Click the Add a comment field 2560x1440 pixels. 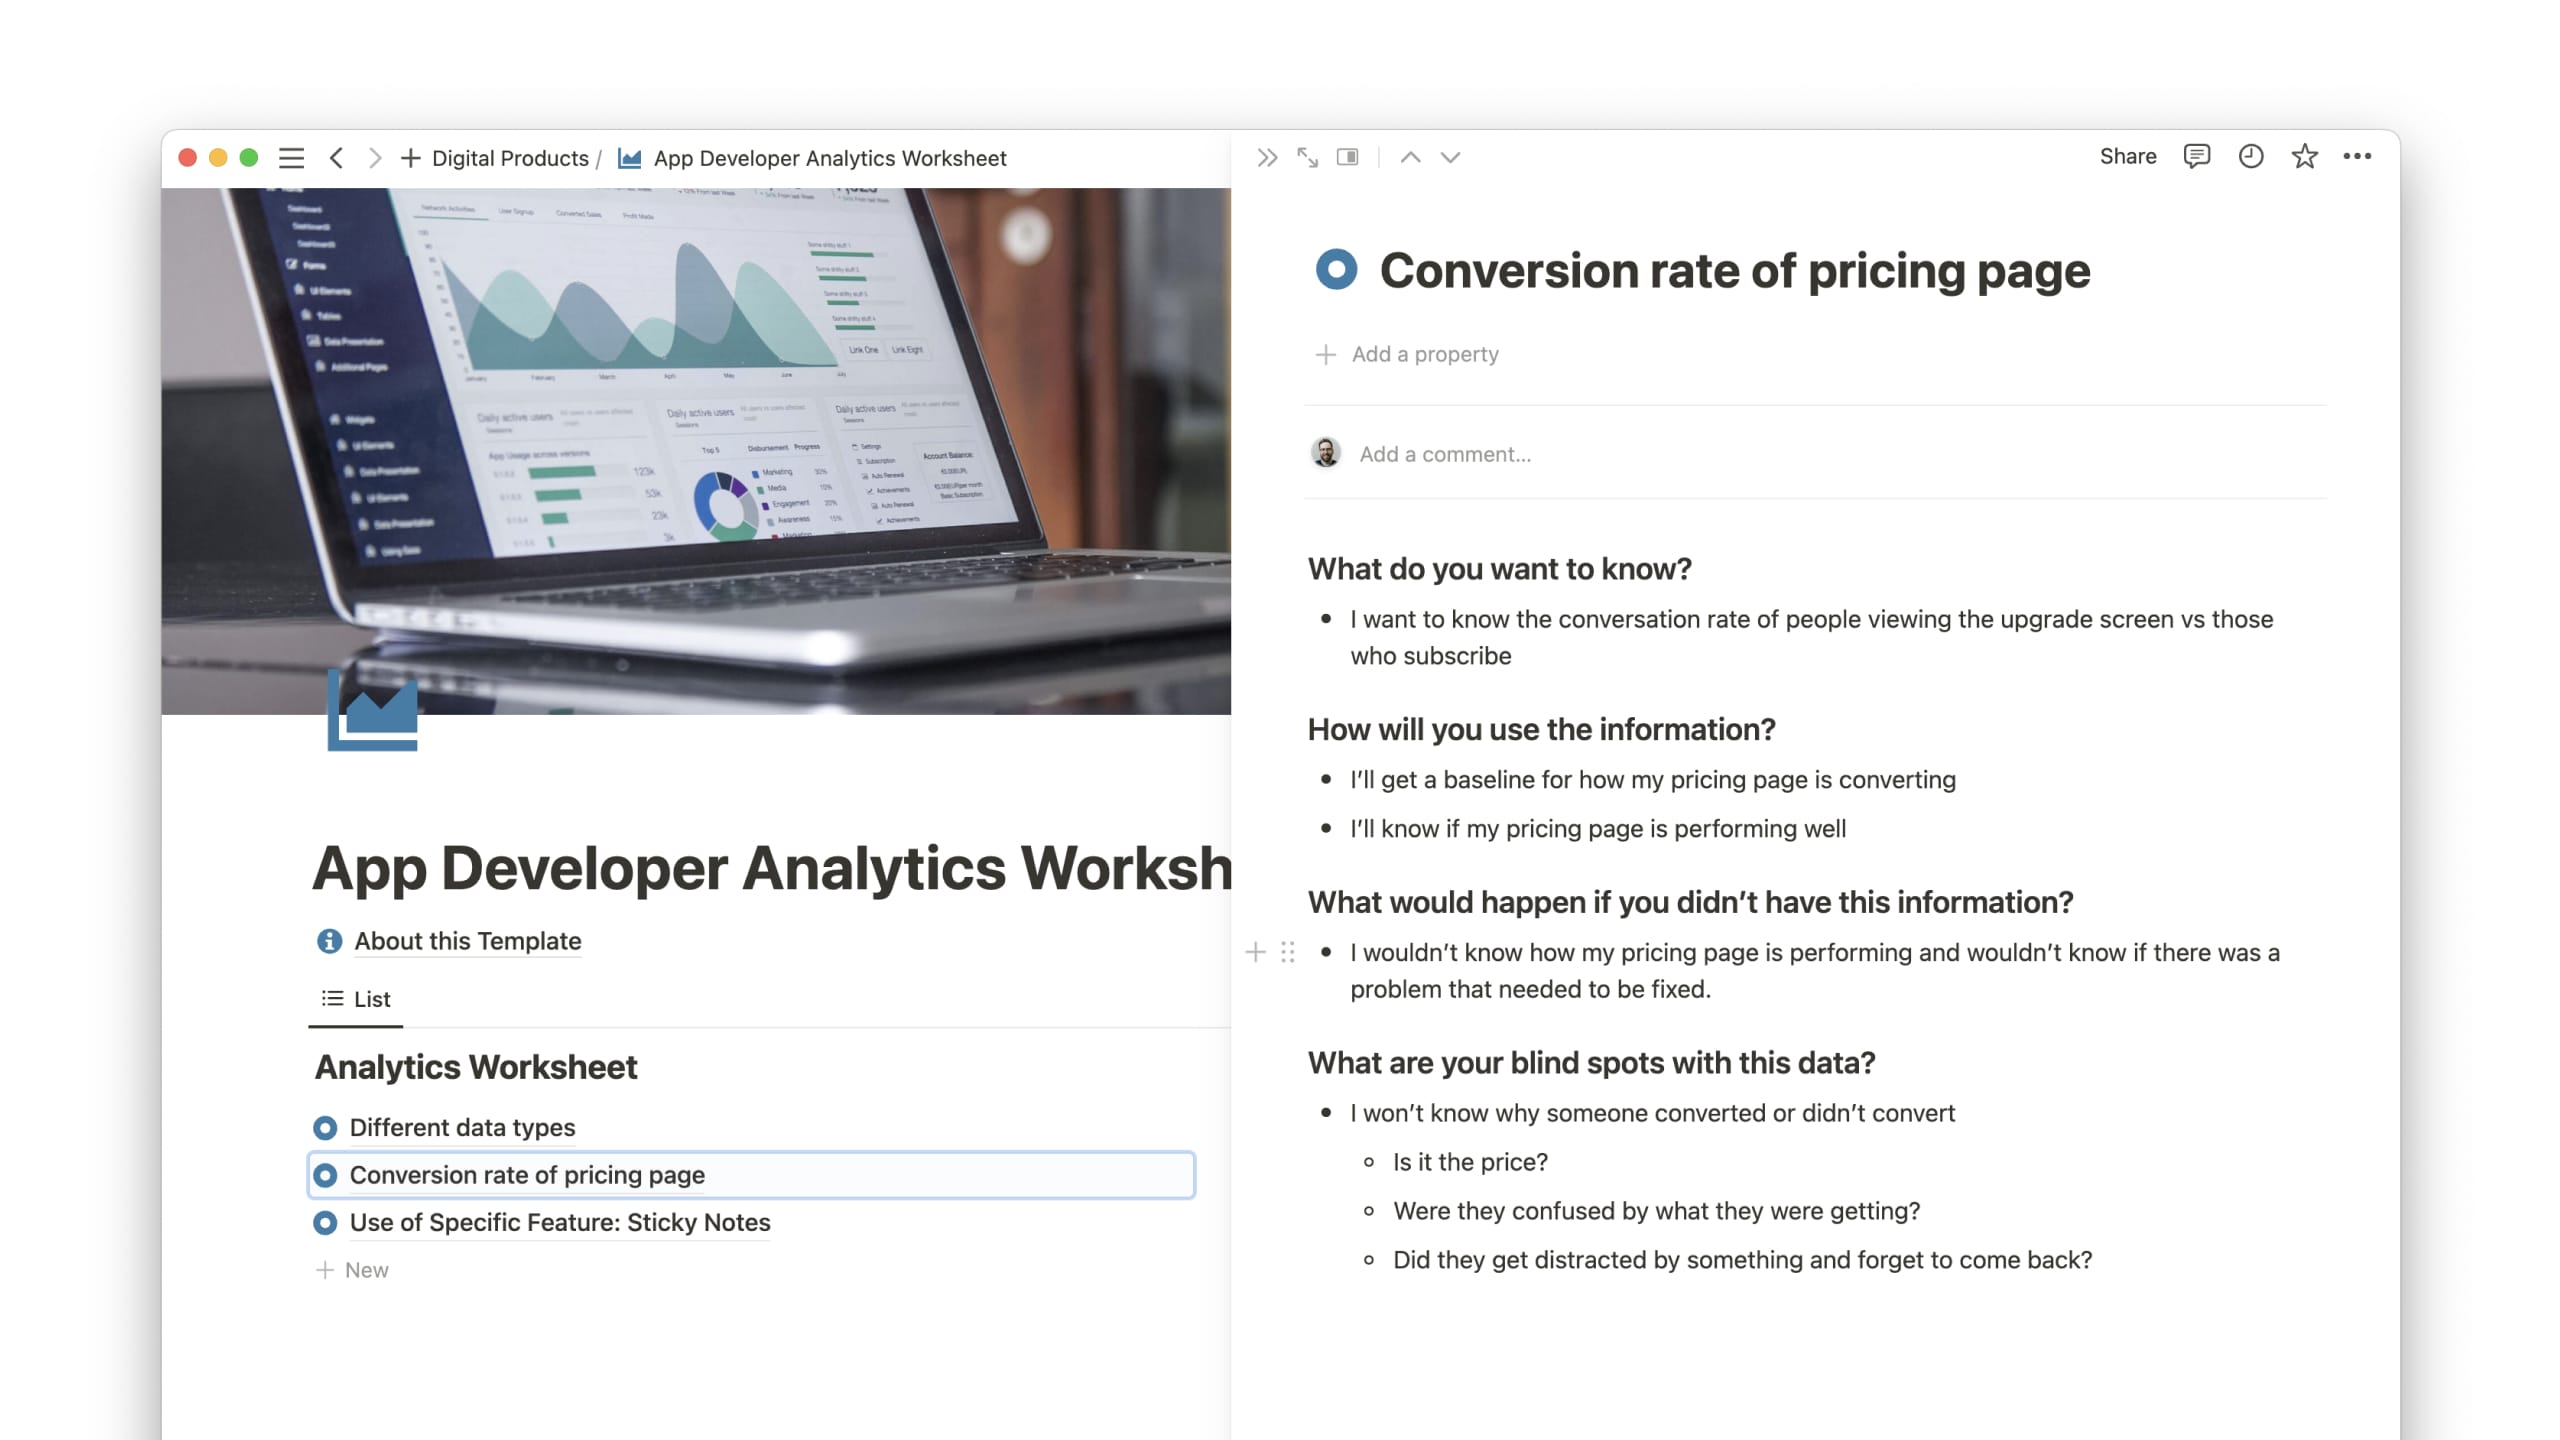(x=1444, y=454)
